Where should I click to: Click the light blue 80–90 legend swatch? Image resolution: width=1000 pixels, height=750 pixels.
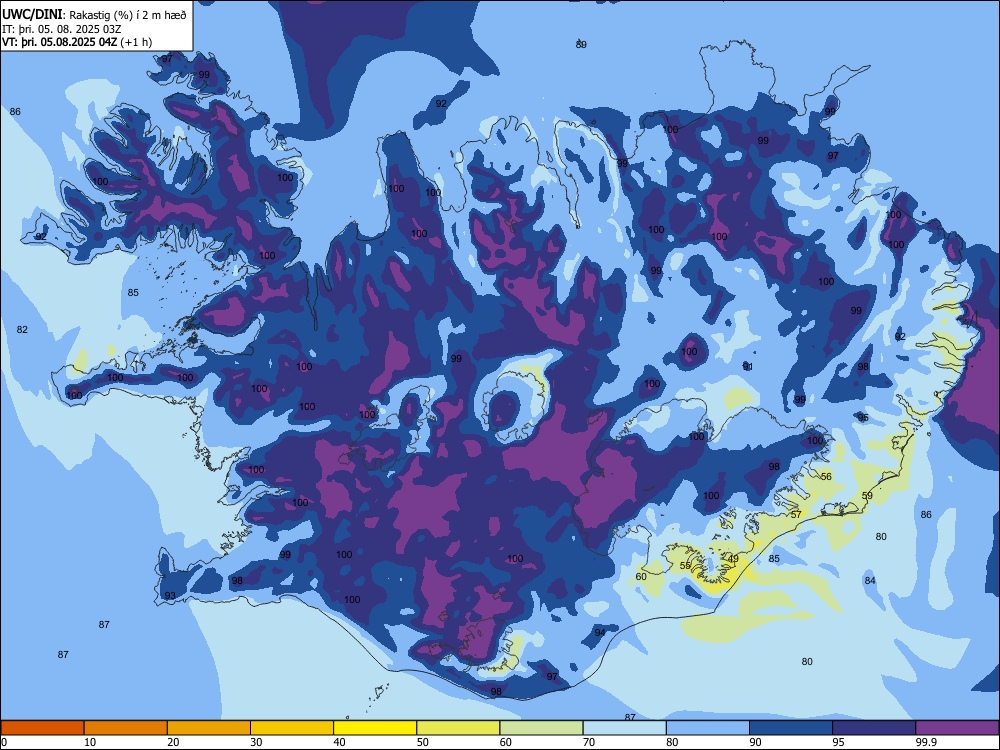click(x=708, y=728)
